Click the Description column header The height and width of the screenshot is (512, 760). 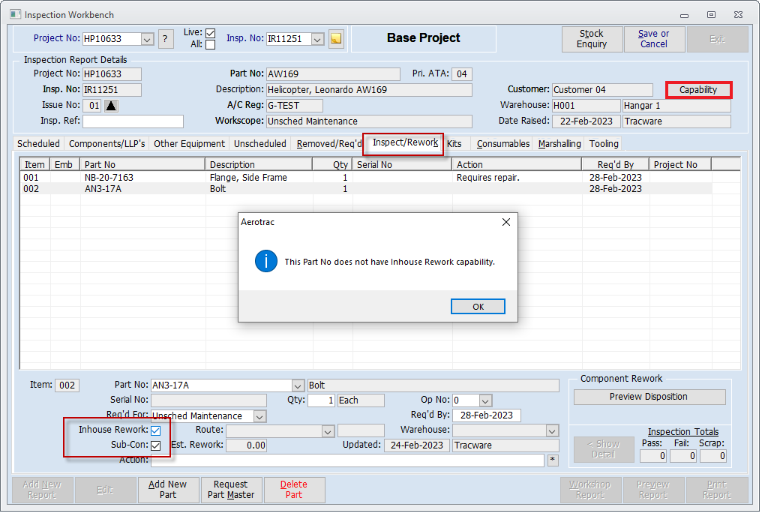(x=259, y=164)
